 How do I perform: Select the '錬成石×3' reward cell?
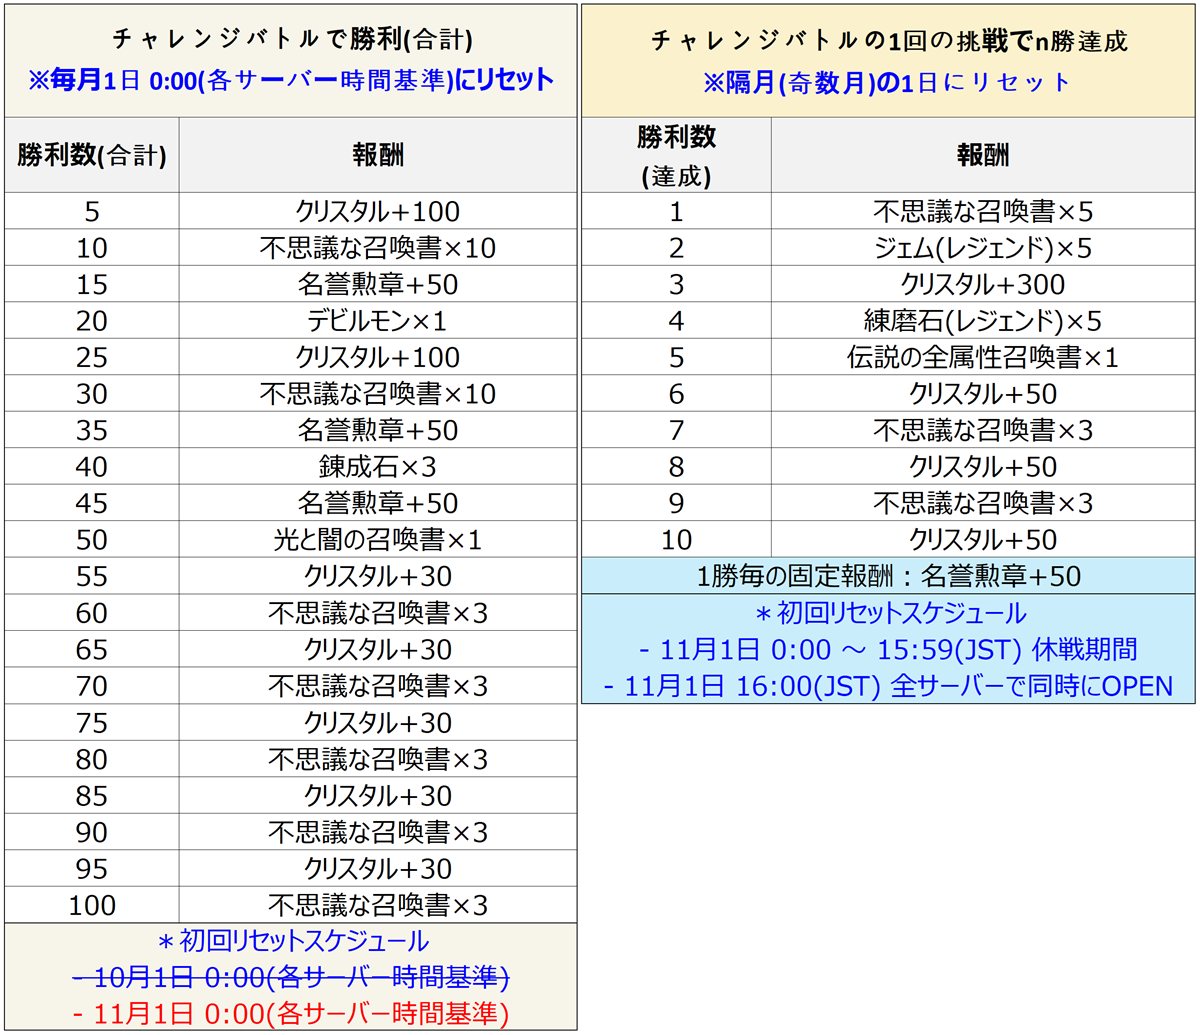tap(378, 467)
